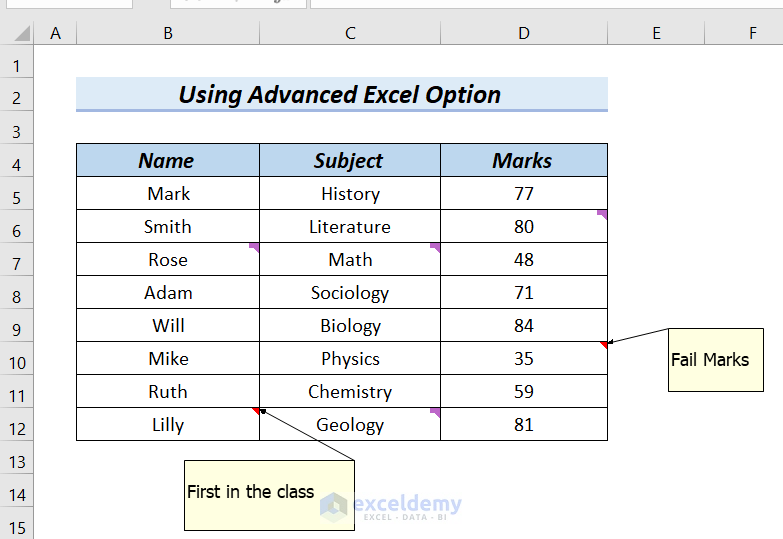This screenshot has height=539, width=783.
Task: Select the marks cell showing 84
Action: [x=523, y=326]
